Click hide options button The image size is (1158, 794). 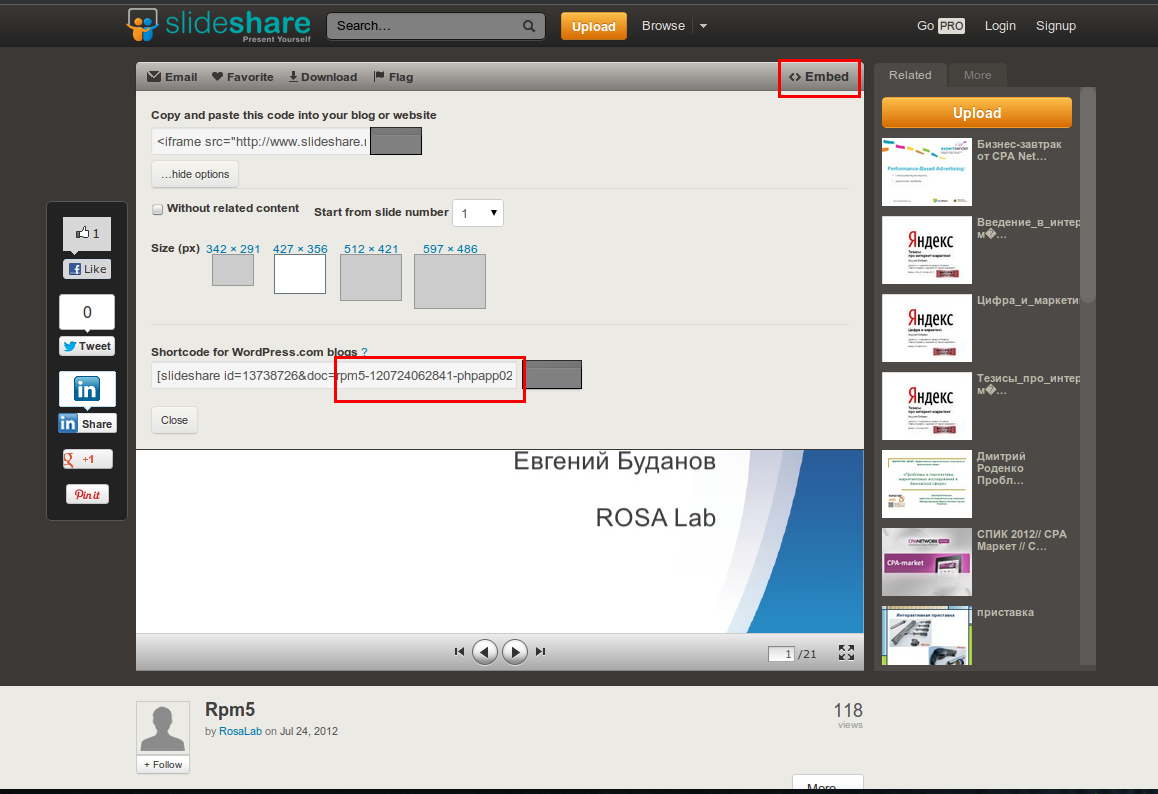195,174
